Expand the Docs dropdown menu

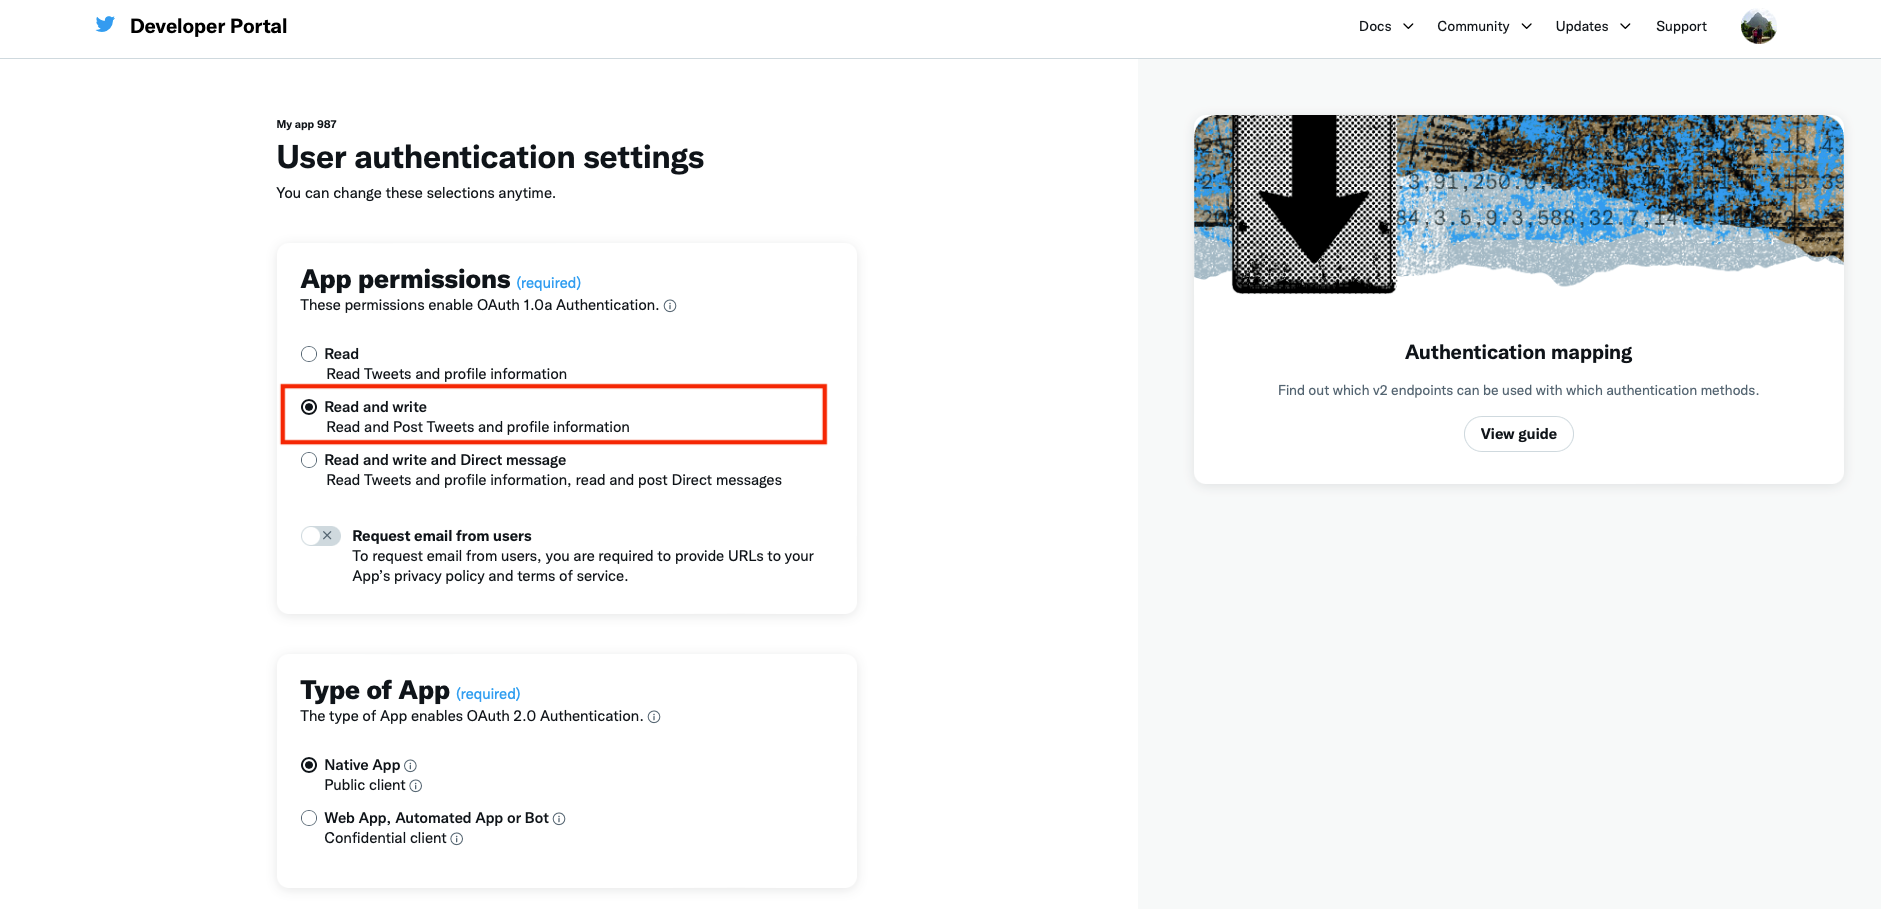coord(1386,26)
